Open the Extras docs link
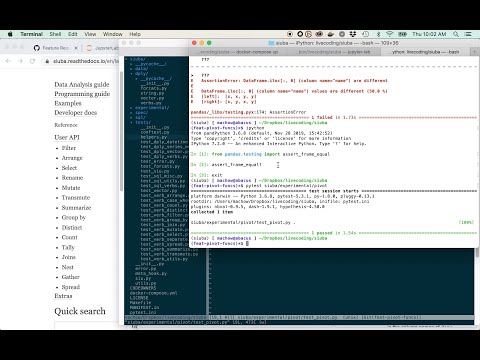480x360 pixels. coord(63,296)
